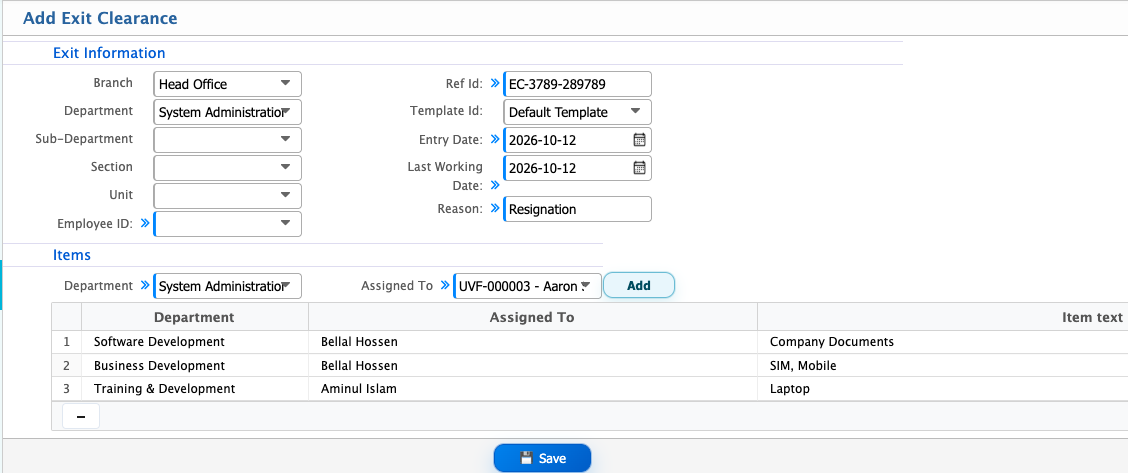Select row number 1 in the items table
The height and width of the screenshot is (473, 1128).
(67, 342)
